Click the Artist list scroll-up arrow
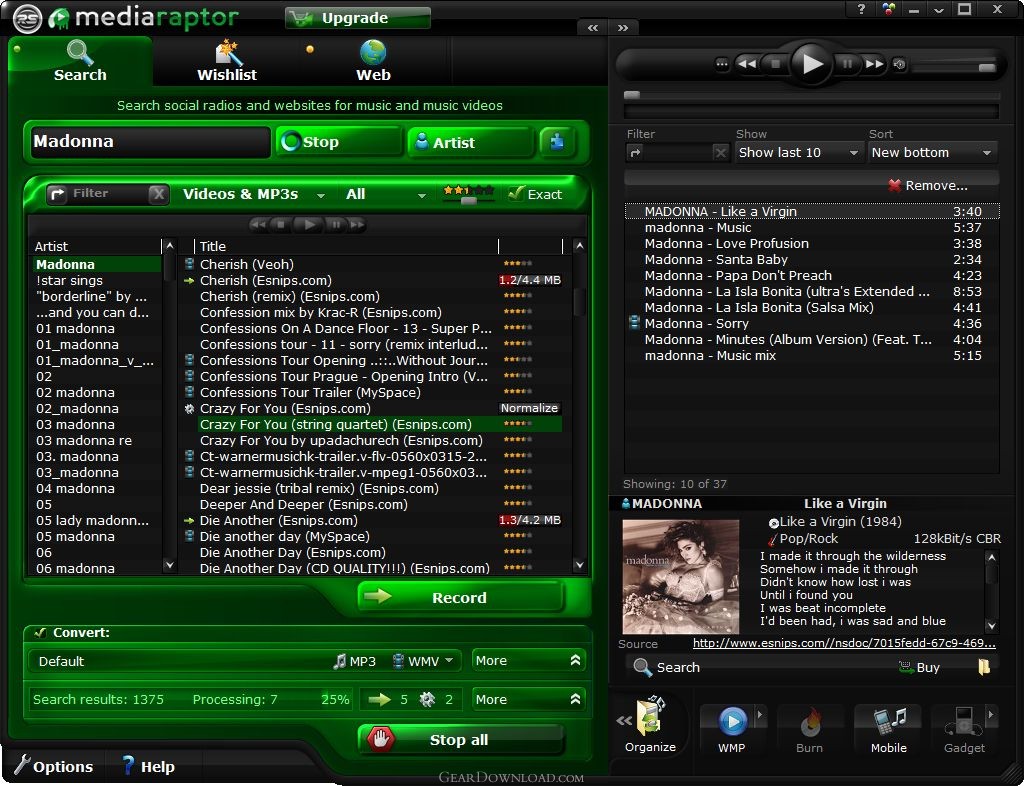Image resolution: width=1024 pixels, height=786 pixels. 170,246
